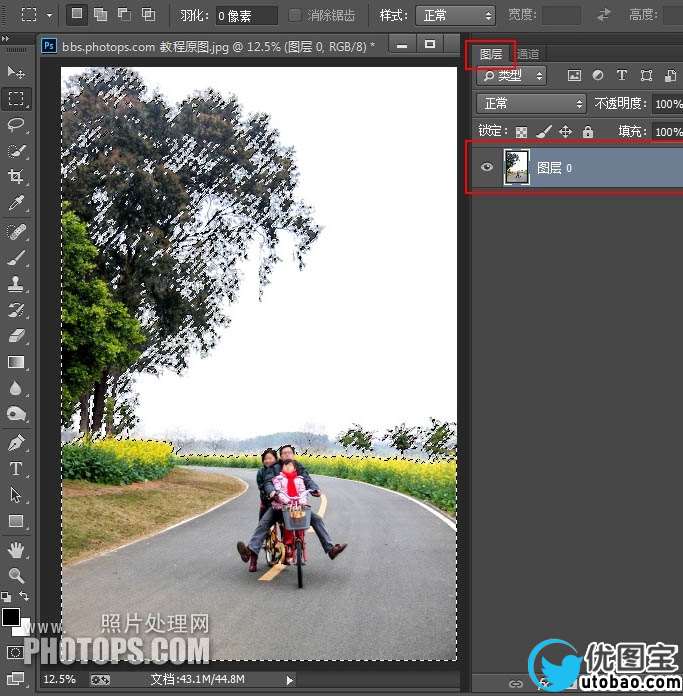683x696 pixels.
Task: Open the status bar info arrow
Action: point(289,680)
